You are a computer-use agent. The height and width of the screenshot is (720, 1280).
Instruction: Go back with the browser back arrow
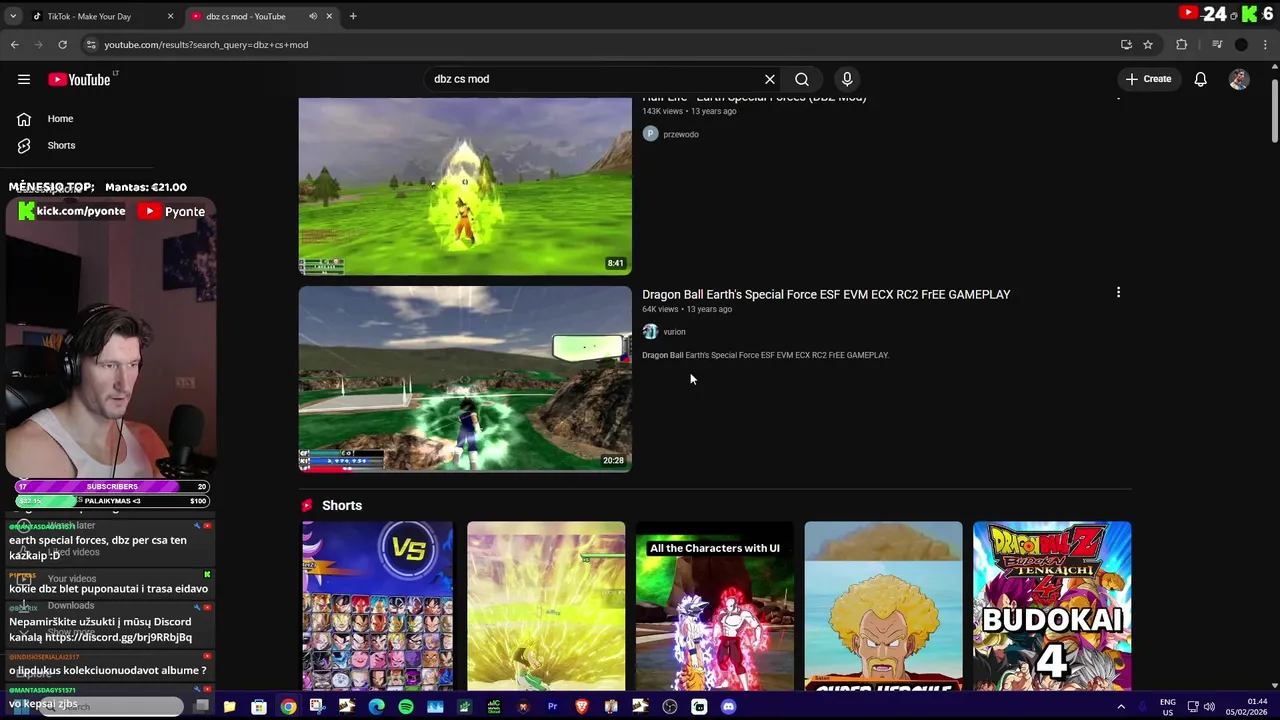(14, 44)
